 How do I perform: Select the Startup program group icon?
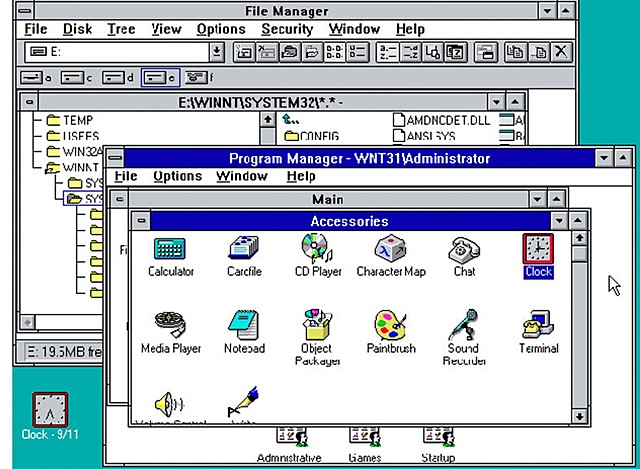tap(438, 437)
